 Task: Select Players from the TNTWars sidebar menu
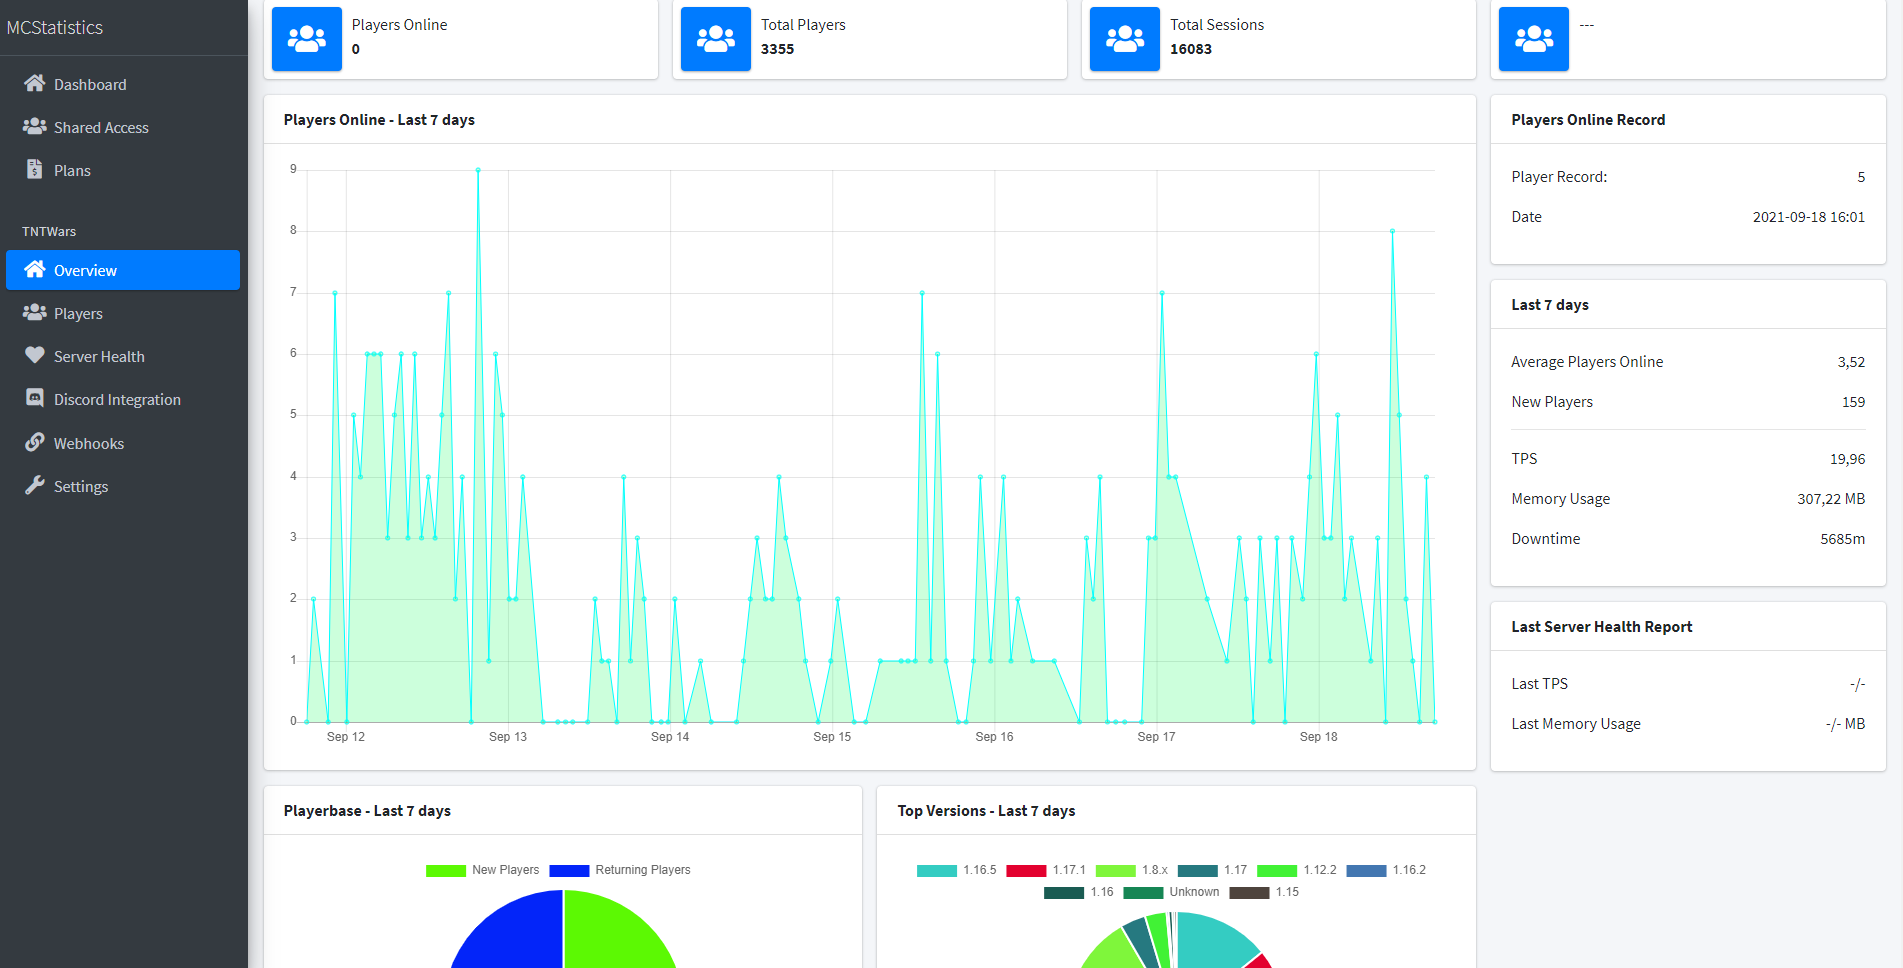point(77,313)
